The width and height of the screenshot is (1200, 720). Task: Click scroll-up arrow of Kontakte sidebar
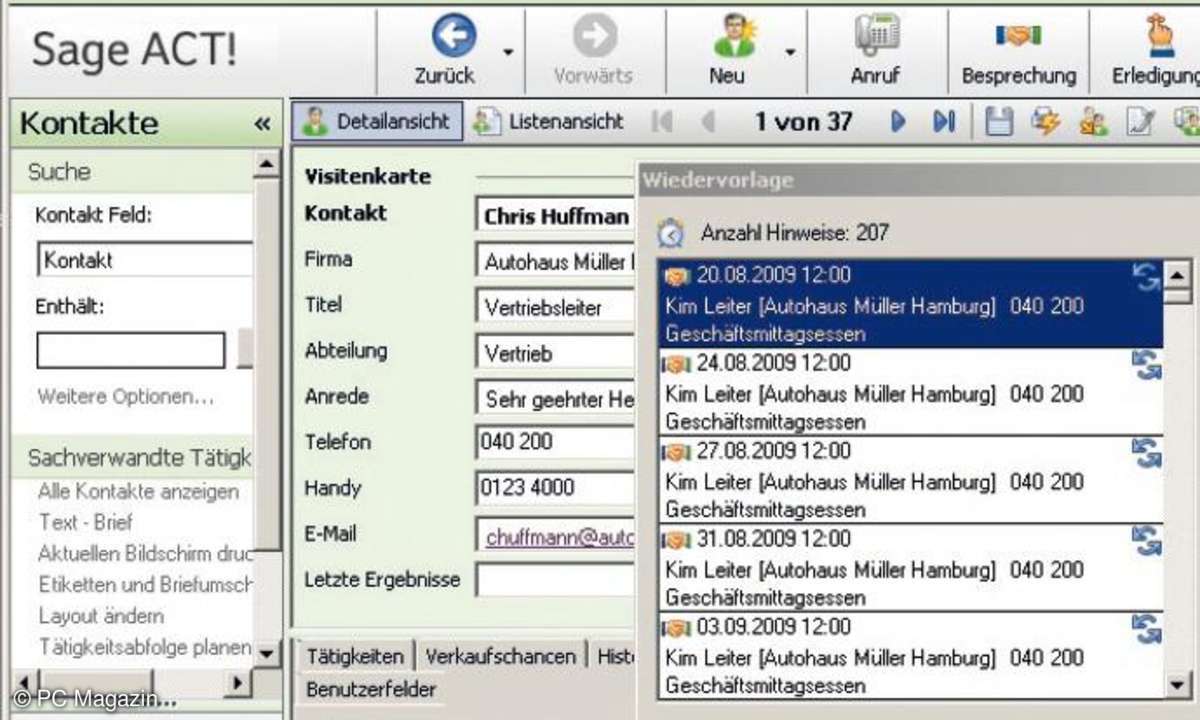(266, 165)
